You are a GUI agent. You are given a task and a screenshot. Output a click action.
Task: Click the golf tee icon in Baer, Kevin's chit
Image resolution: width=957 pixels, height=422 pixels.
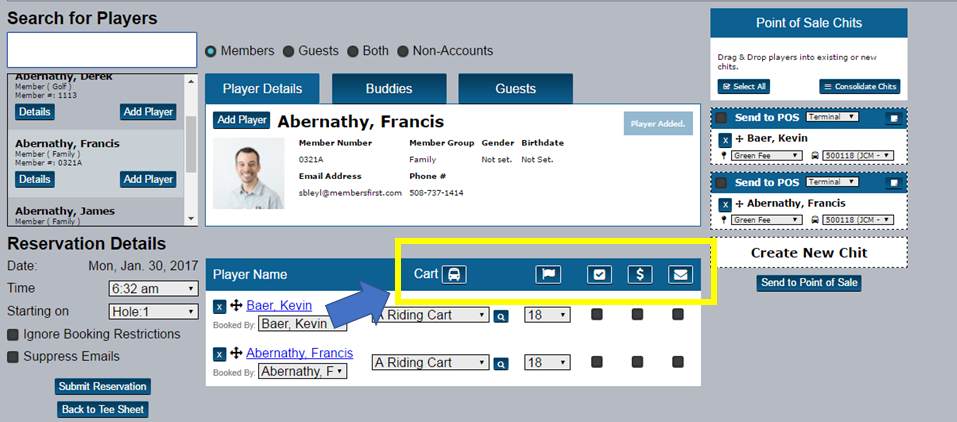(724, 156)
